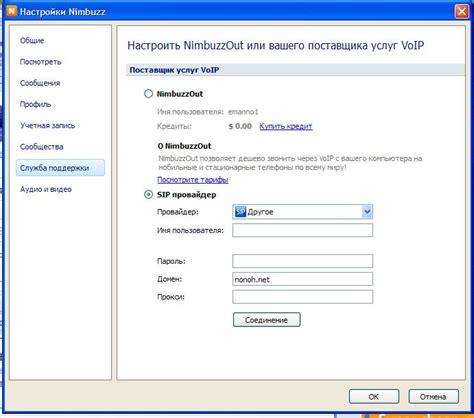The height and width of the screenshot is (418, 474).
Task: Click the SIP provider icon in the Другое combo
Action: [240, 212]
